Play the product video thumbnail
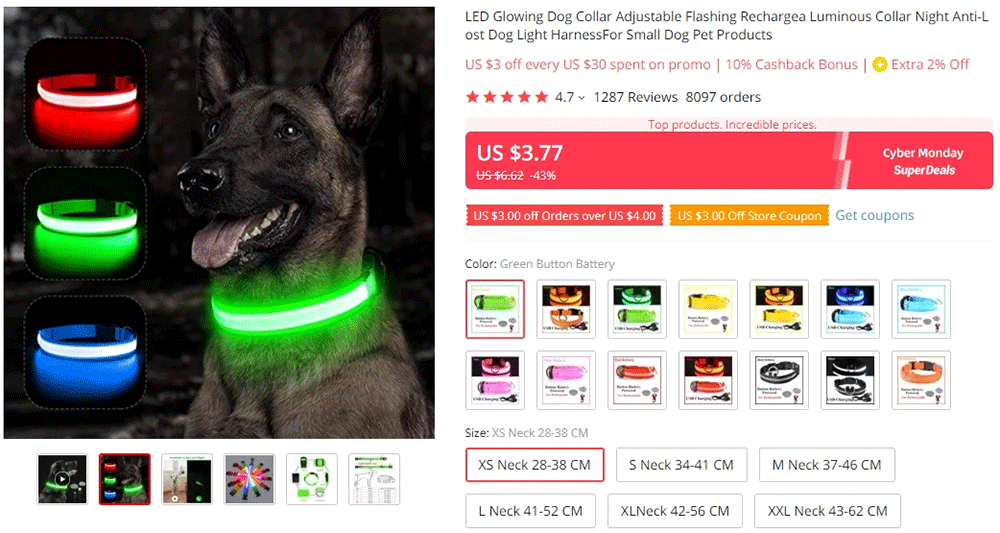Screen dimensions: 1000x533 [x=62, y=479]
